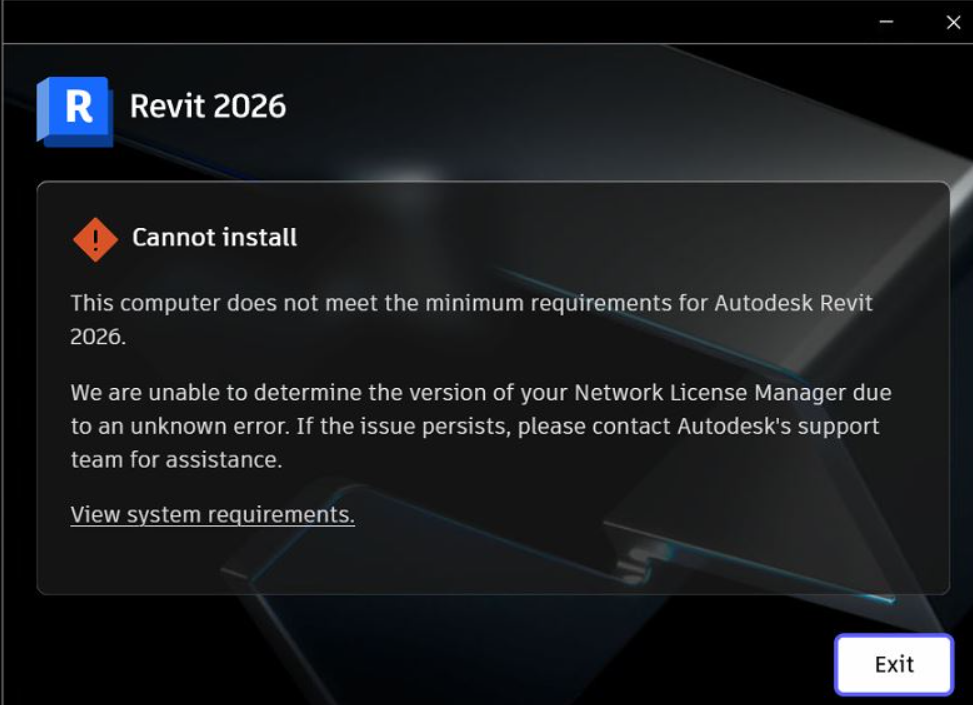Click the phrase If the issue persists

[x=403, y=426]
